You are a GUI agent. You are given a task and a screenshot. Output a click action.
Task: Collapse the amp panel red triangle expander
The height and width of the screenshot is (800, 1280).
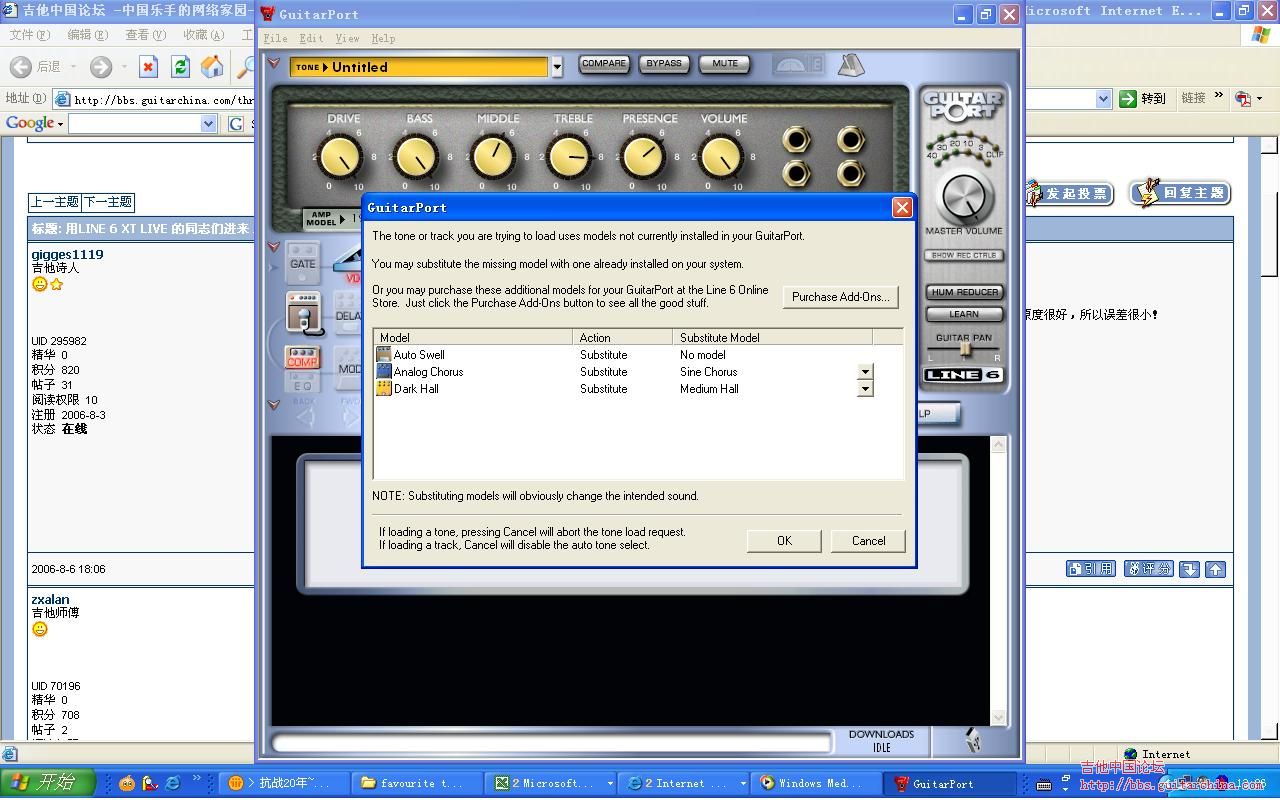273,63
